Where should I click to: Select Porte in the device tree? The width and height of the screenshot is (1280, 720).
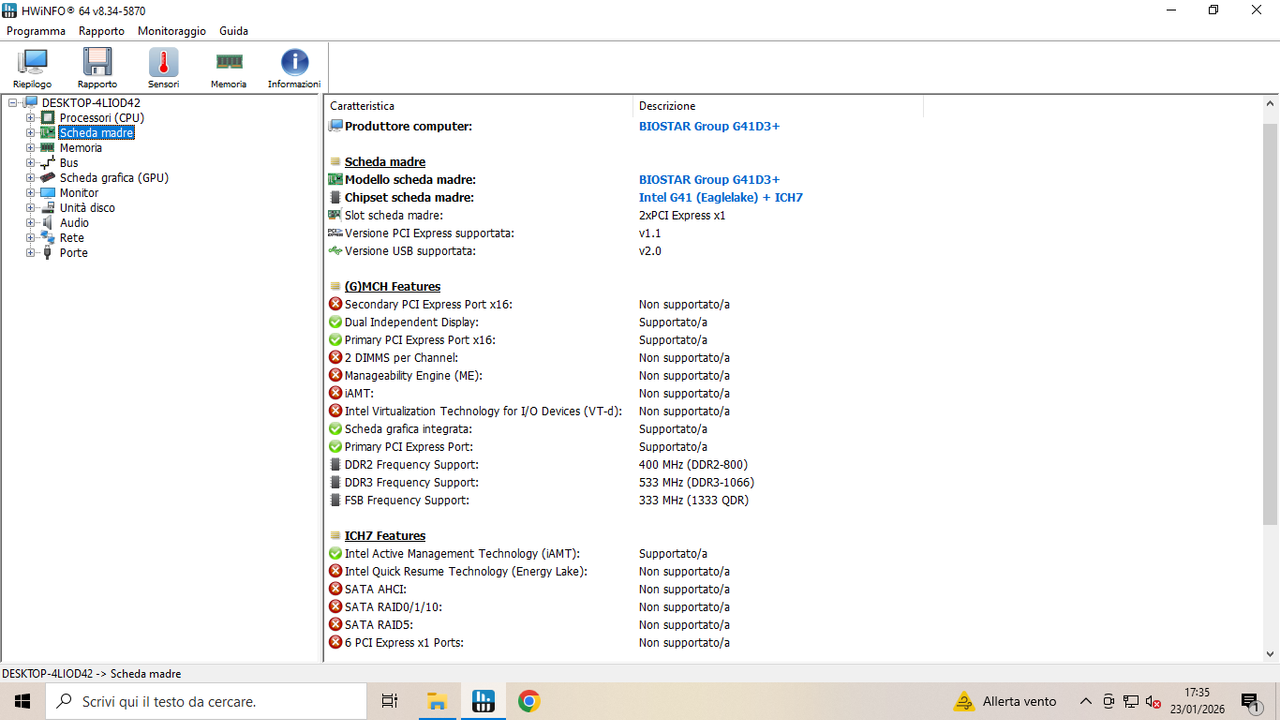[73, 253]
